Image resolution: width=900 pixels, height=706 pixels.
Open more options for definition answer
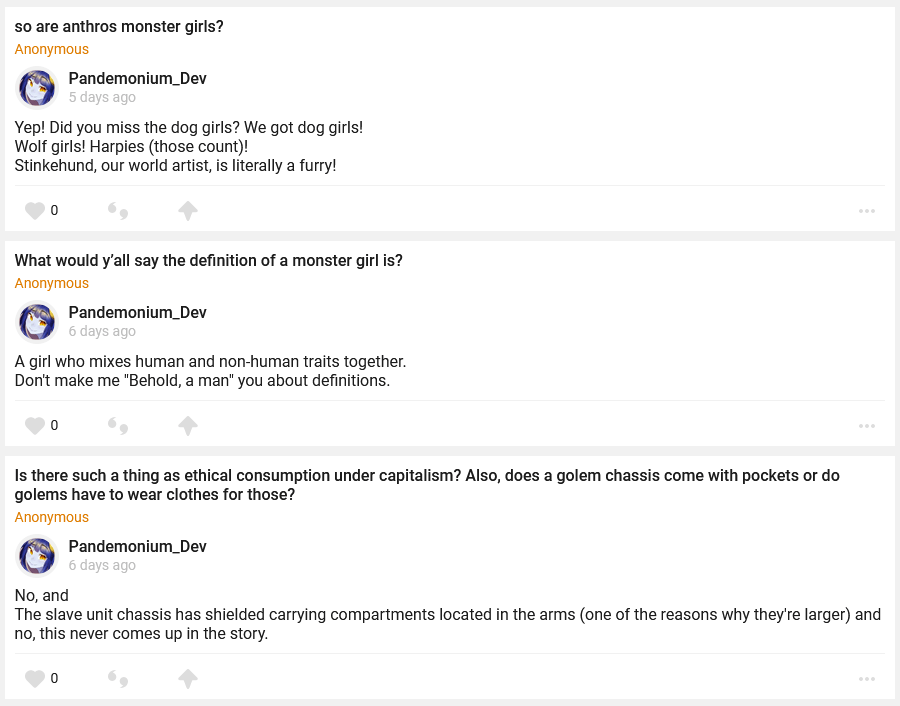(866, 426)
